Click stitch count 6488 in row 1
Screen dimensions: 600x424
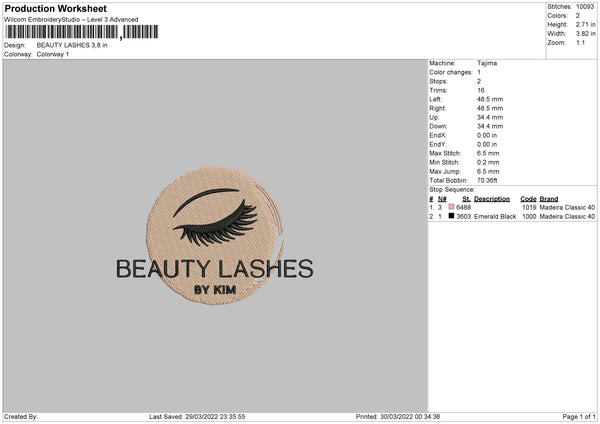(x=463, y=207)
